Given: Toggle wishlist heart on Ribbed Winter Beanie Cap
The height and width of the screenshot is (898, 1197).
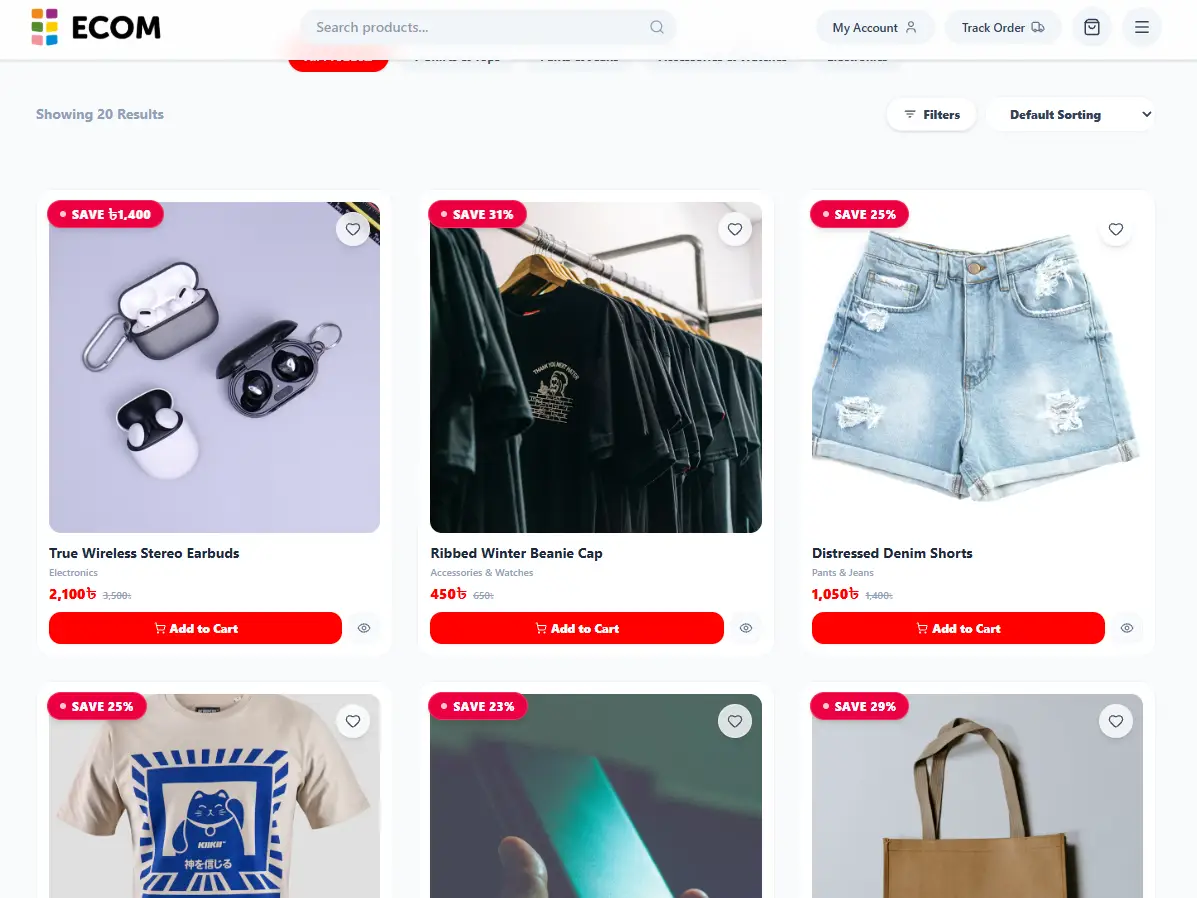Looking at the screenshot, I should (x=734, y=229).
